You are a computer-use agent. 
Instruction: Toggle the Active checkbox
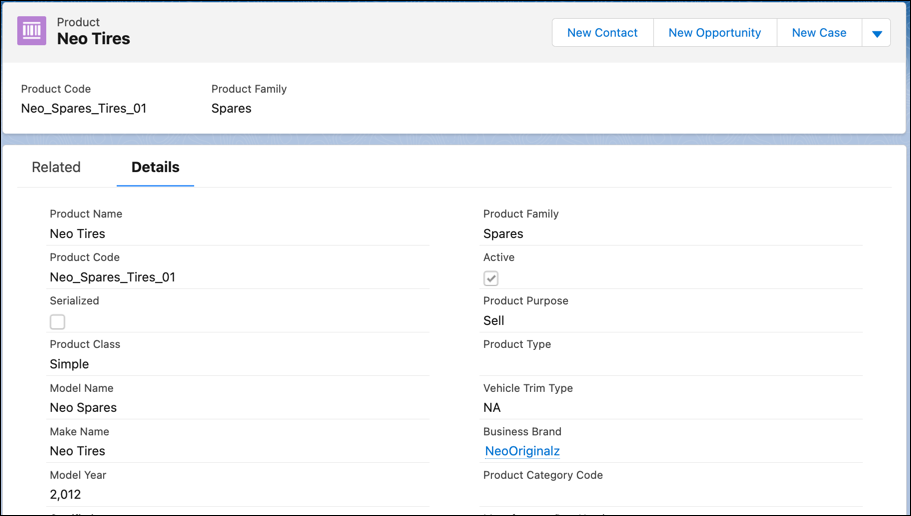tap(491, 278)
